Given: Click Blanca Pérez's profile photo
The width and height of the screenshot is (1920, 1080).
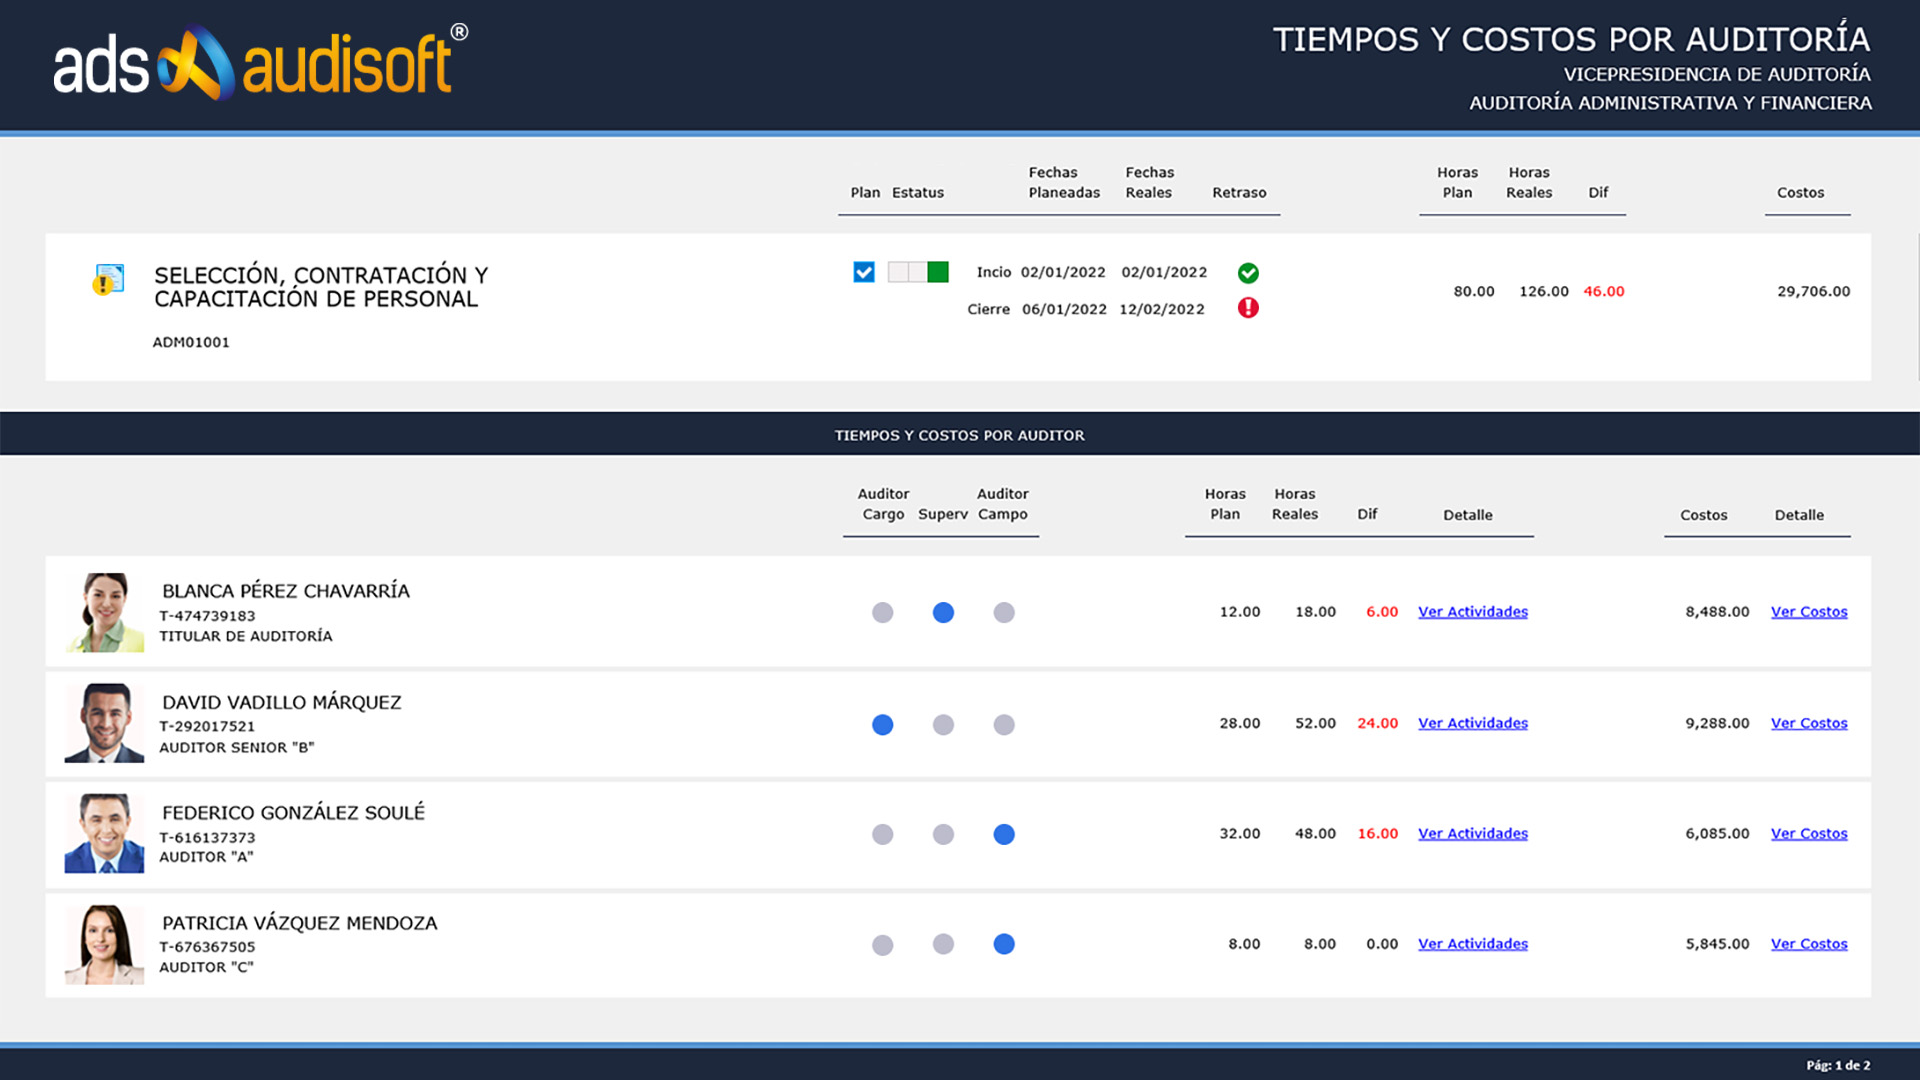Looking at the screenshot, I should coord(104,611).
